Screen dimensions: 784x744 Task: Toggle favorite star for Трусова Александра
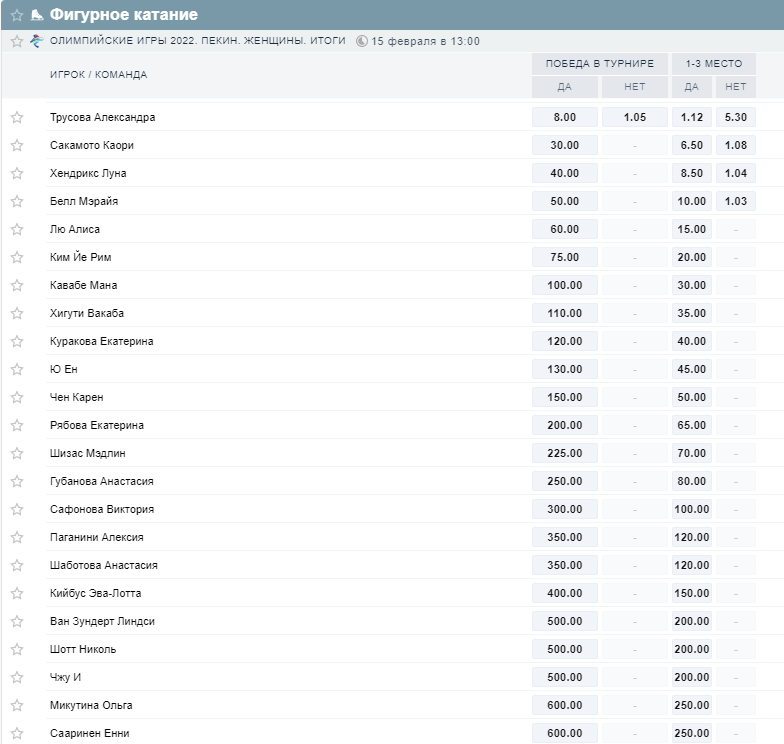(x=17, y=117)
